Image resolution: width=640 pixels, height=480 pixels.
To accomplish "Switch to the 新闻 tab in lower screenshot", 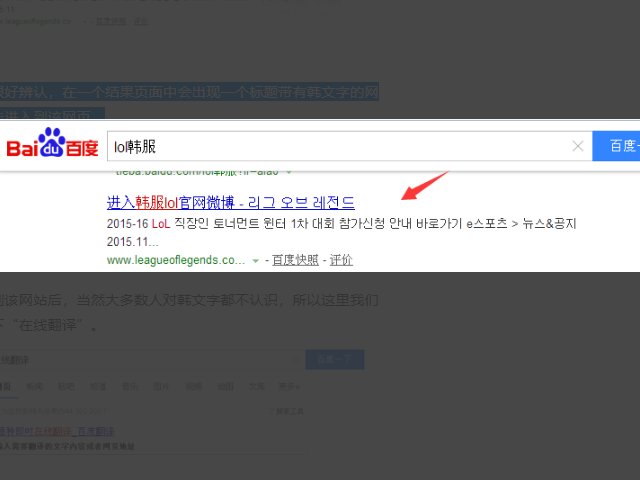I will pyautogui.click(x=35, y=385).
